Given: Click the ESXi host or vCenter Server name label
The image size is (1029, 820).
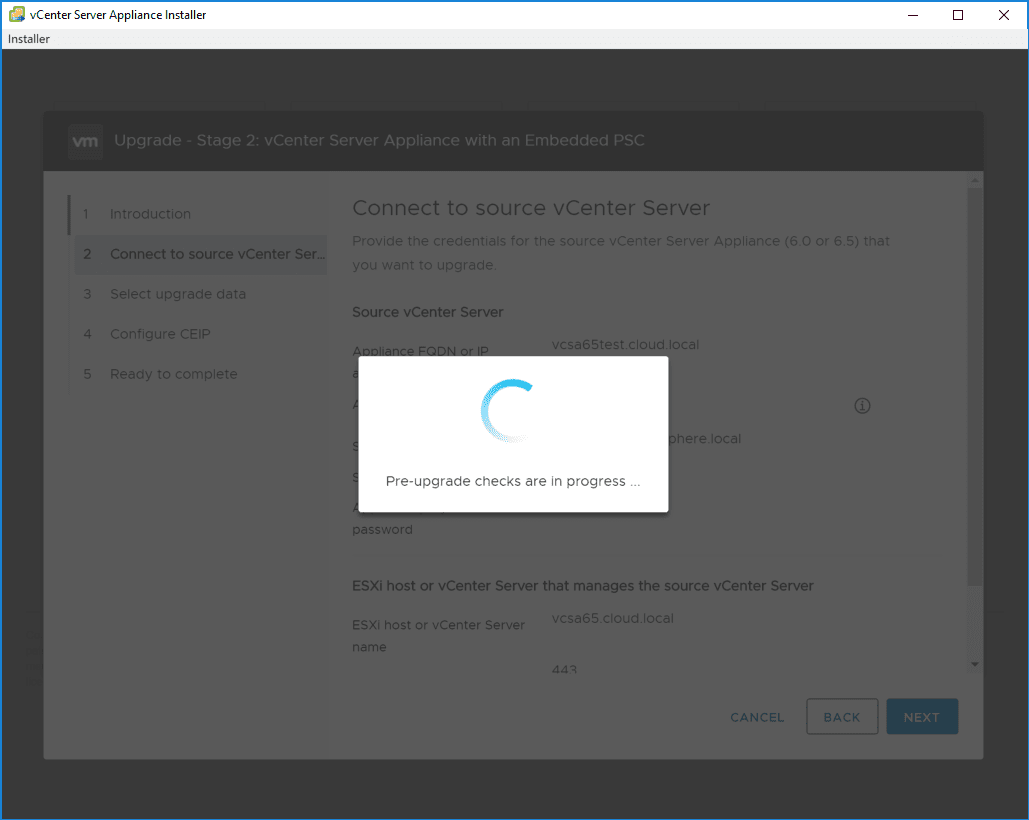Looking at the screenshot, I should [x=438, y=636].
